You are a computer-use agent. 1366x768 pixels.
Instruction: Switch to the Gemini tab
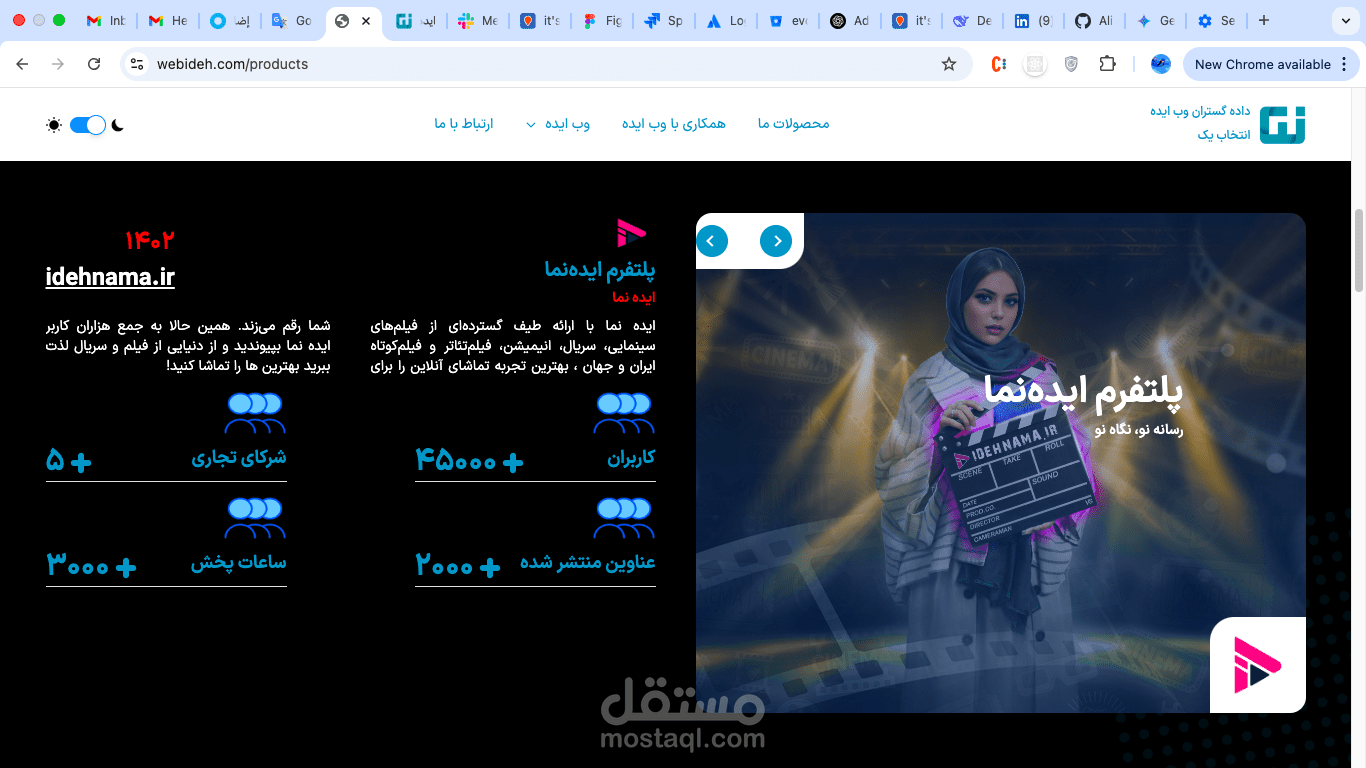pos(1156,21)
